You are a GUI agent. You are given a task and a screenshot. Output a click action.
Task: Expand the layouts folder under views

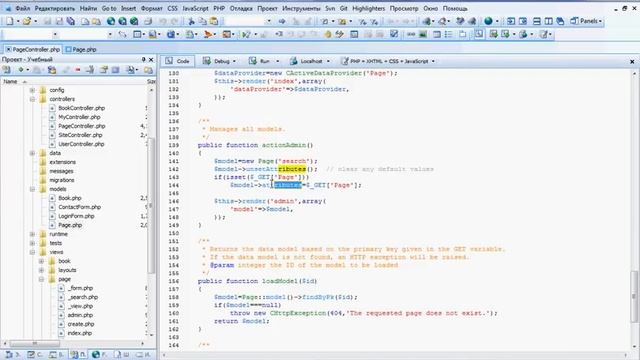41,270
